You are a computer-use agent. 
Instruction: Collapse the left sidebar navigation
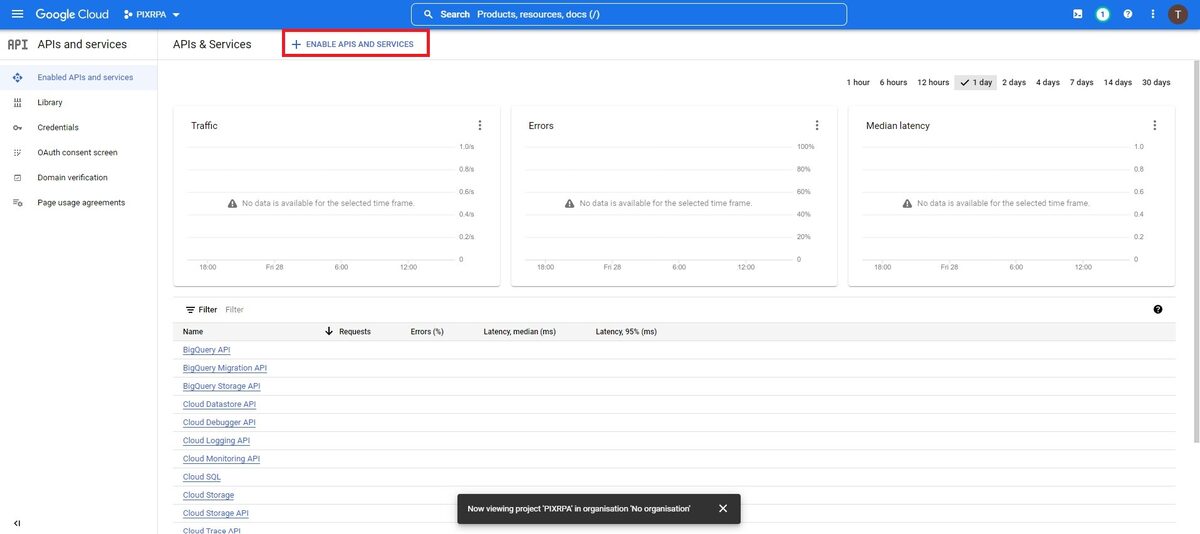17,523
